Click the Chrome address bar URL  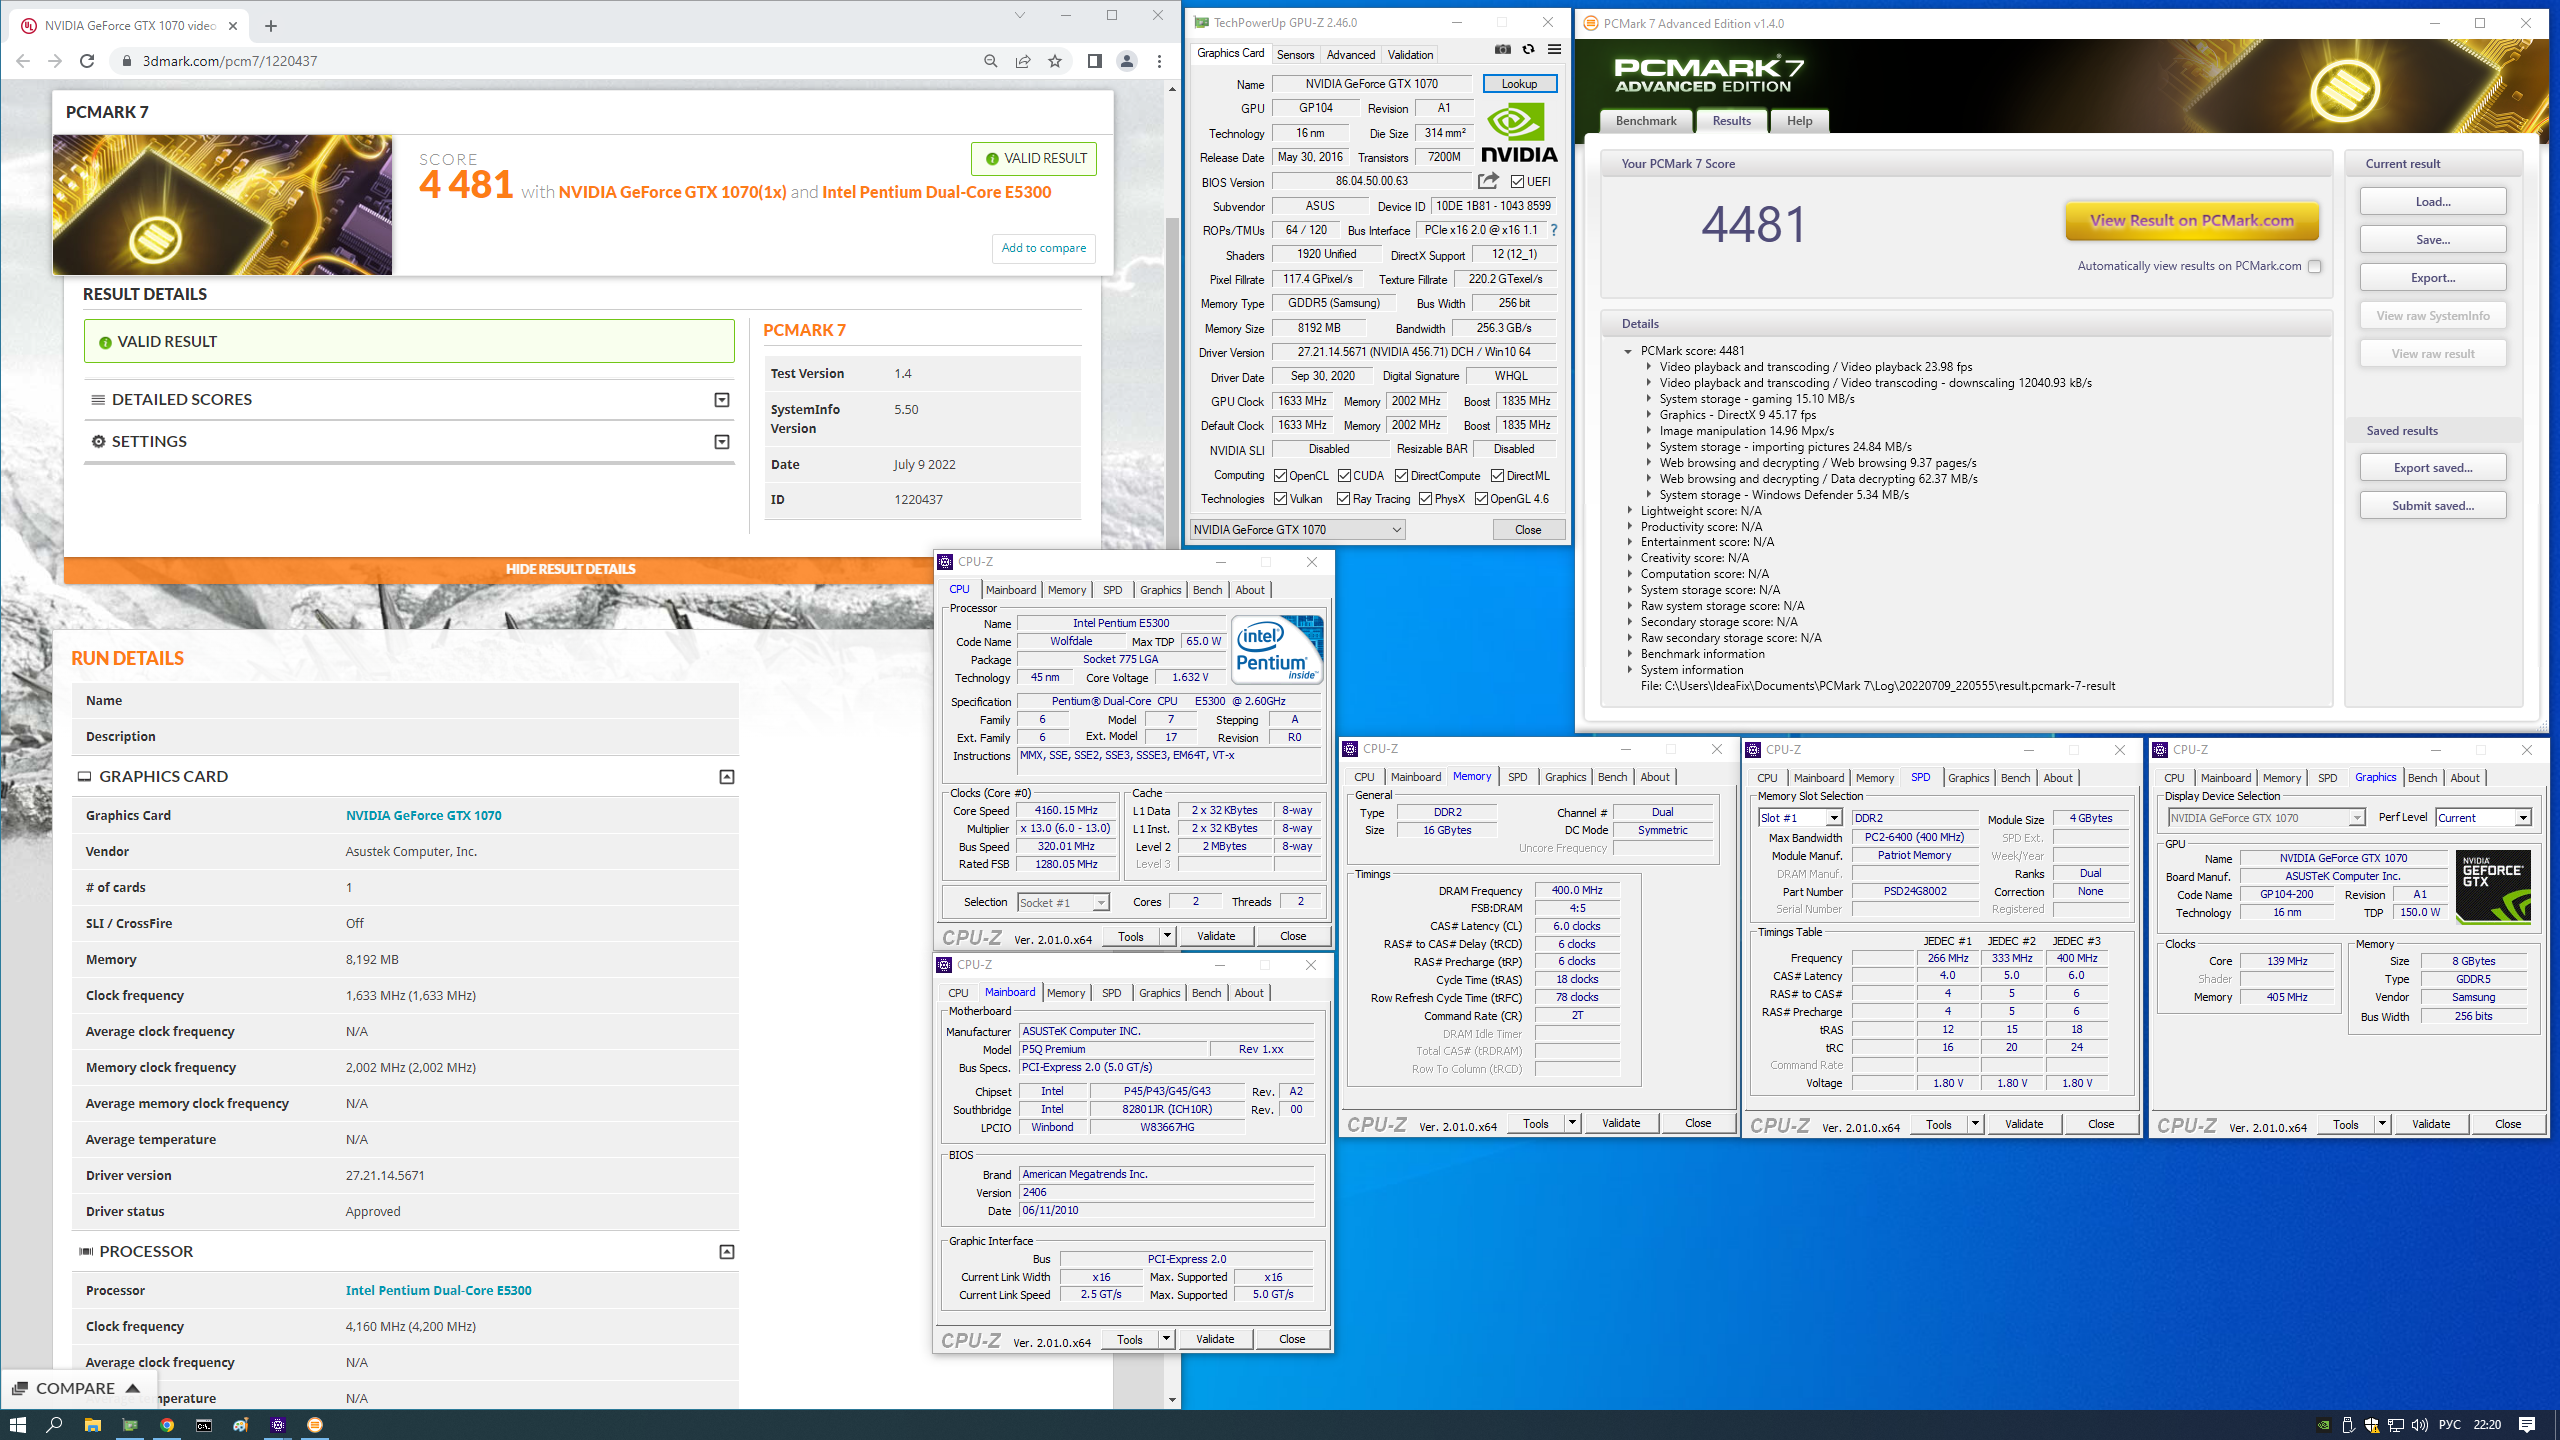click(230, 61)
